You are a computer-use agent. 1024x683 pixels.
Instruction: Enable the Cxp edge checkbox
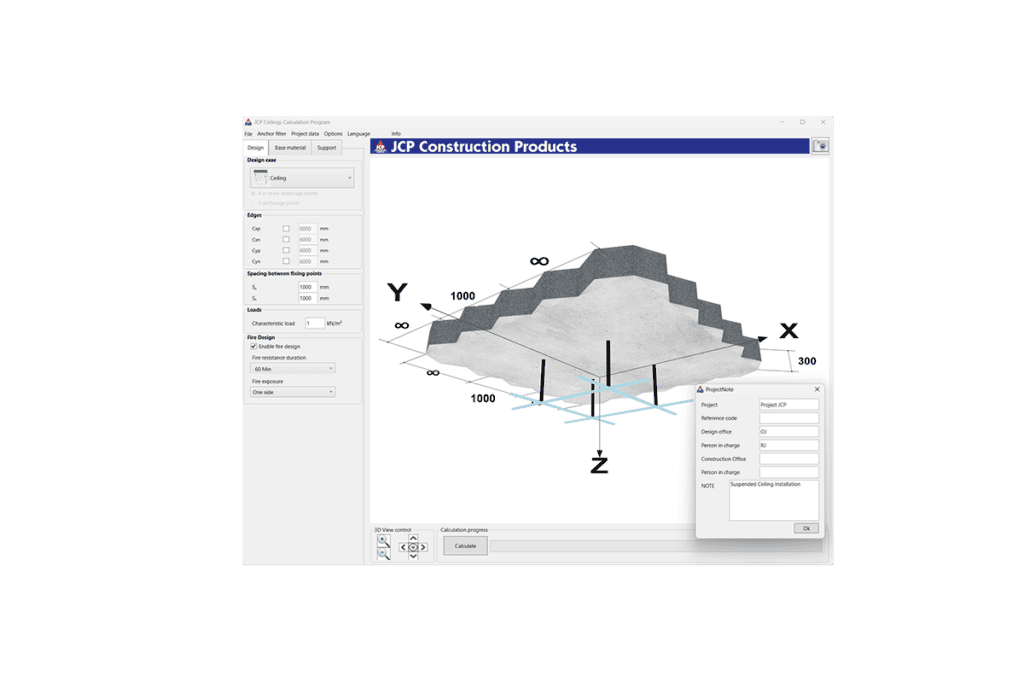click(x=286, y=229)
